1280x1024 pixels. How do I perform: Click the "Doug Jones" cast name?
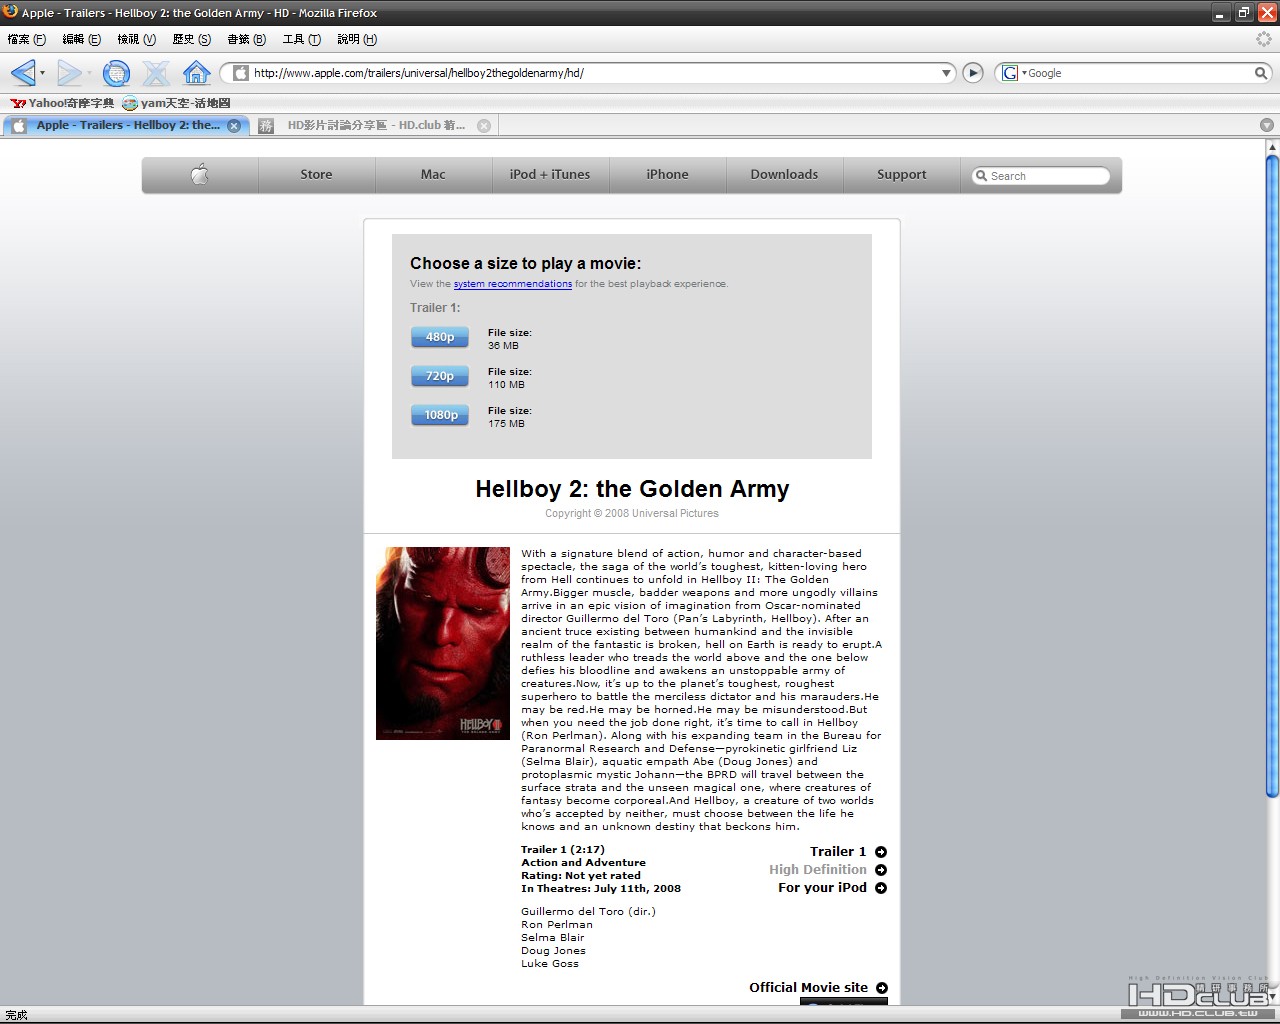[x=553, y=951]
